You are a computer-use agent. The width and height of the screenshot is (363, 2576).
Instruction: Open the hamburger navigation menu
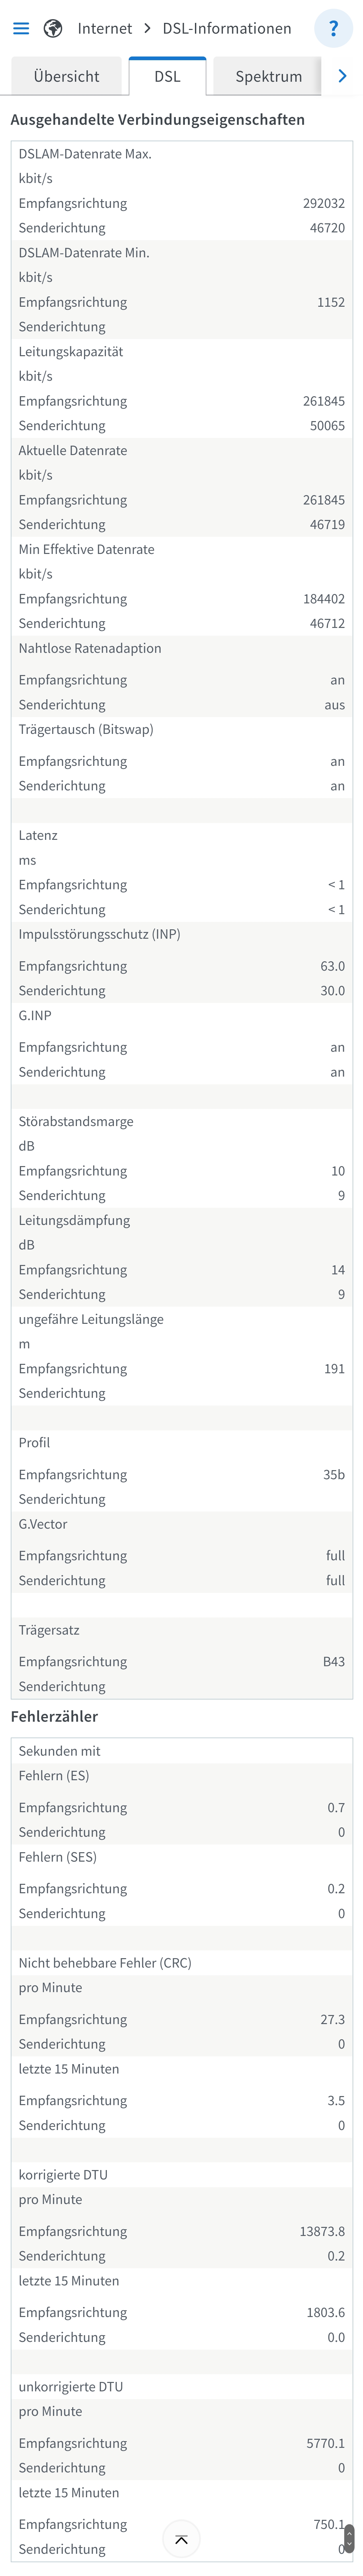(21, 28)
